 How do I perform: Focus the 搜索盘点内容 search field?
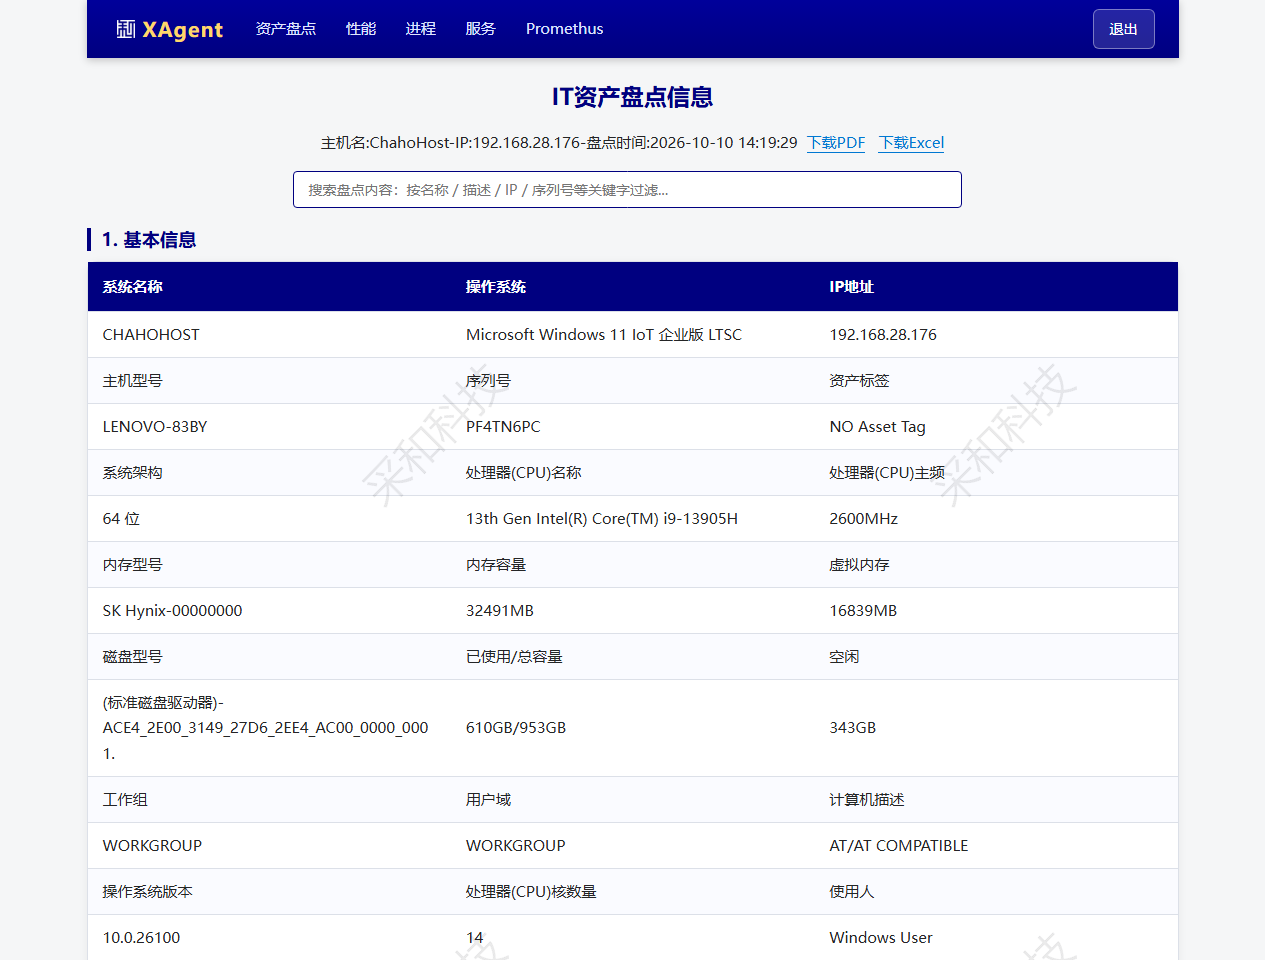click(627, 190)
